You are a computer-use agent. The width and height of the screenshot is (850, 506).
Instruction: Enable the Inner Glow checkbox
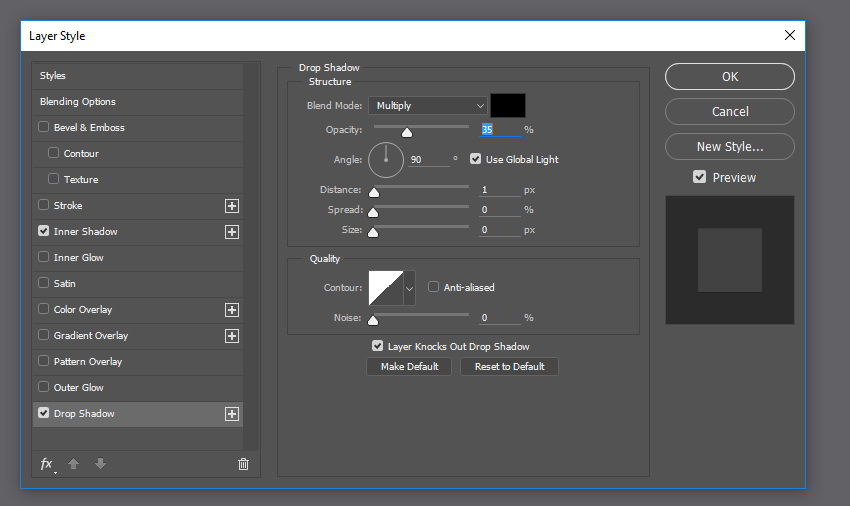click(43, 257)
